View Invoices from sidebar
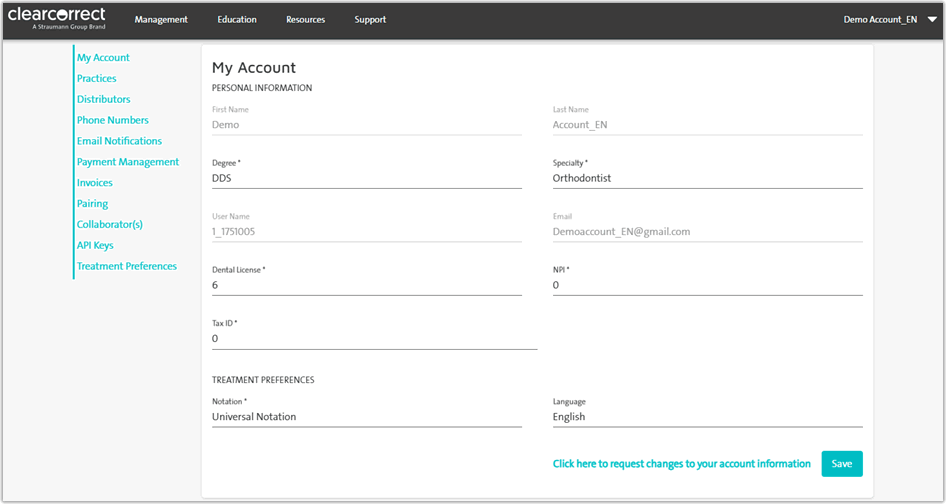The image size is (946, 504). pos(95,183)
